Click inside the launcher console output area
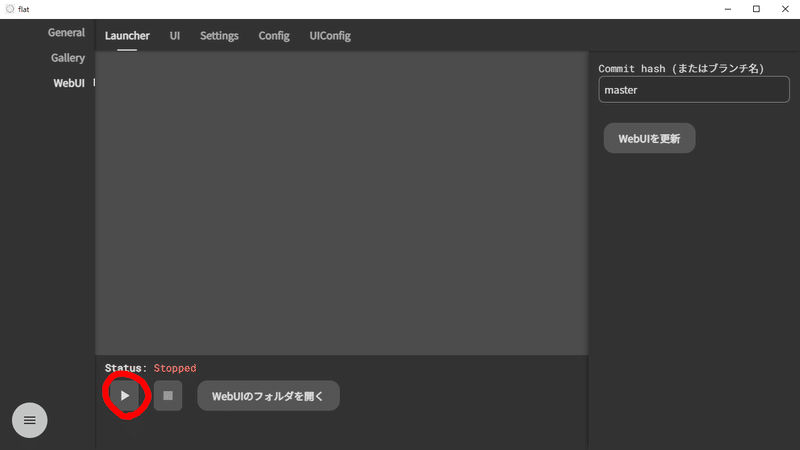This screenshot has height=450, width=800. pyautogui.click(x=342, y=203)
